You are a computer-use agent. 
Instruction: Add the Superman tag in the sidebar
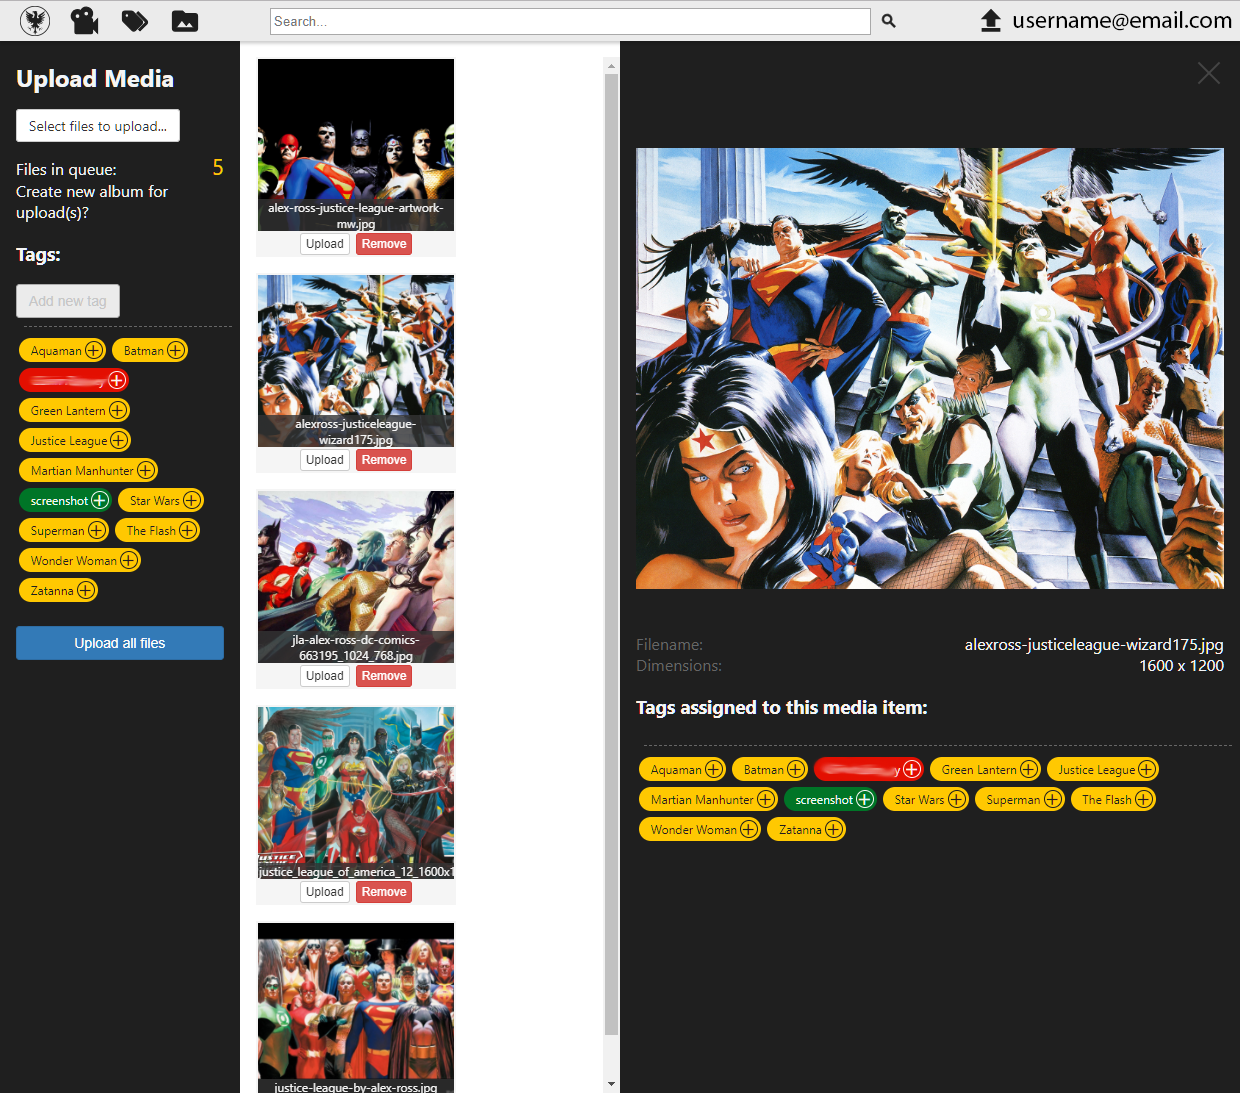point(97,530)
